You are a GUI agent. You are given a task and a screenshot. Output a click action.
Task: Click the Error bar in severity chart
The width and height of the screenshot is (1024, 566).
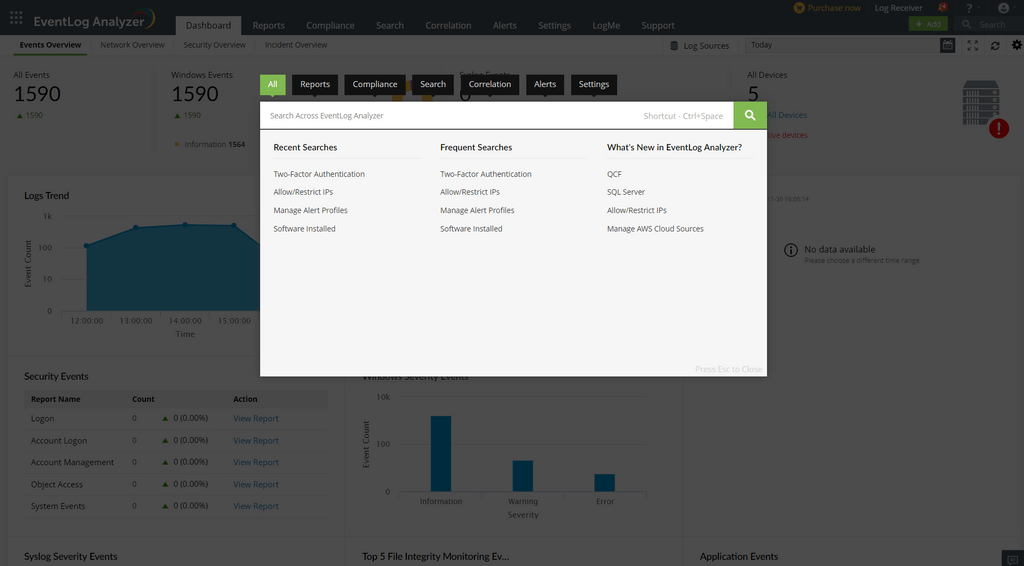click(x=605, y=482)
